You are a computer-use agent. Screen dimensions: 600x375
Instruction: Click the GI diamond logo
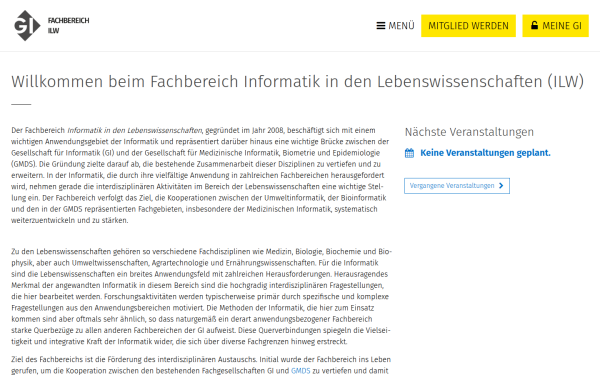tap(27, 26)
